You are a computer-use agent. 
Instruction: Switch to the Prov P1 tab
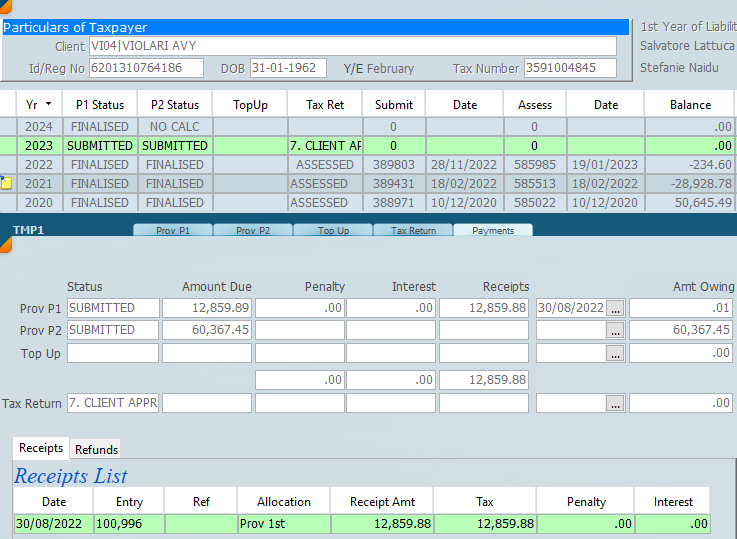172,230
